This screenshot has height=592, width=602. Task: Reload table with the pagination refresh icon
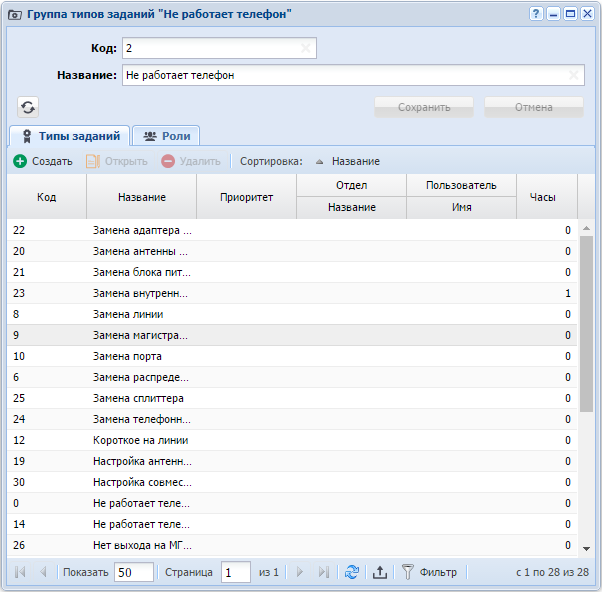point(352,572)
